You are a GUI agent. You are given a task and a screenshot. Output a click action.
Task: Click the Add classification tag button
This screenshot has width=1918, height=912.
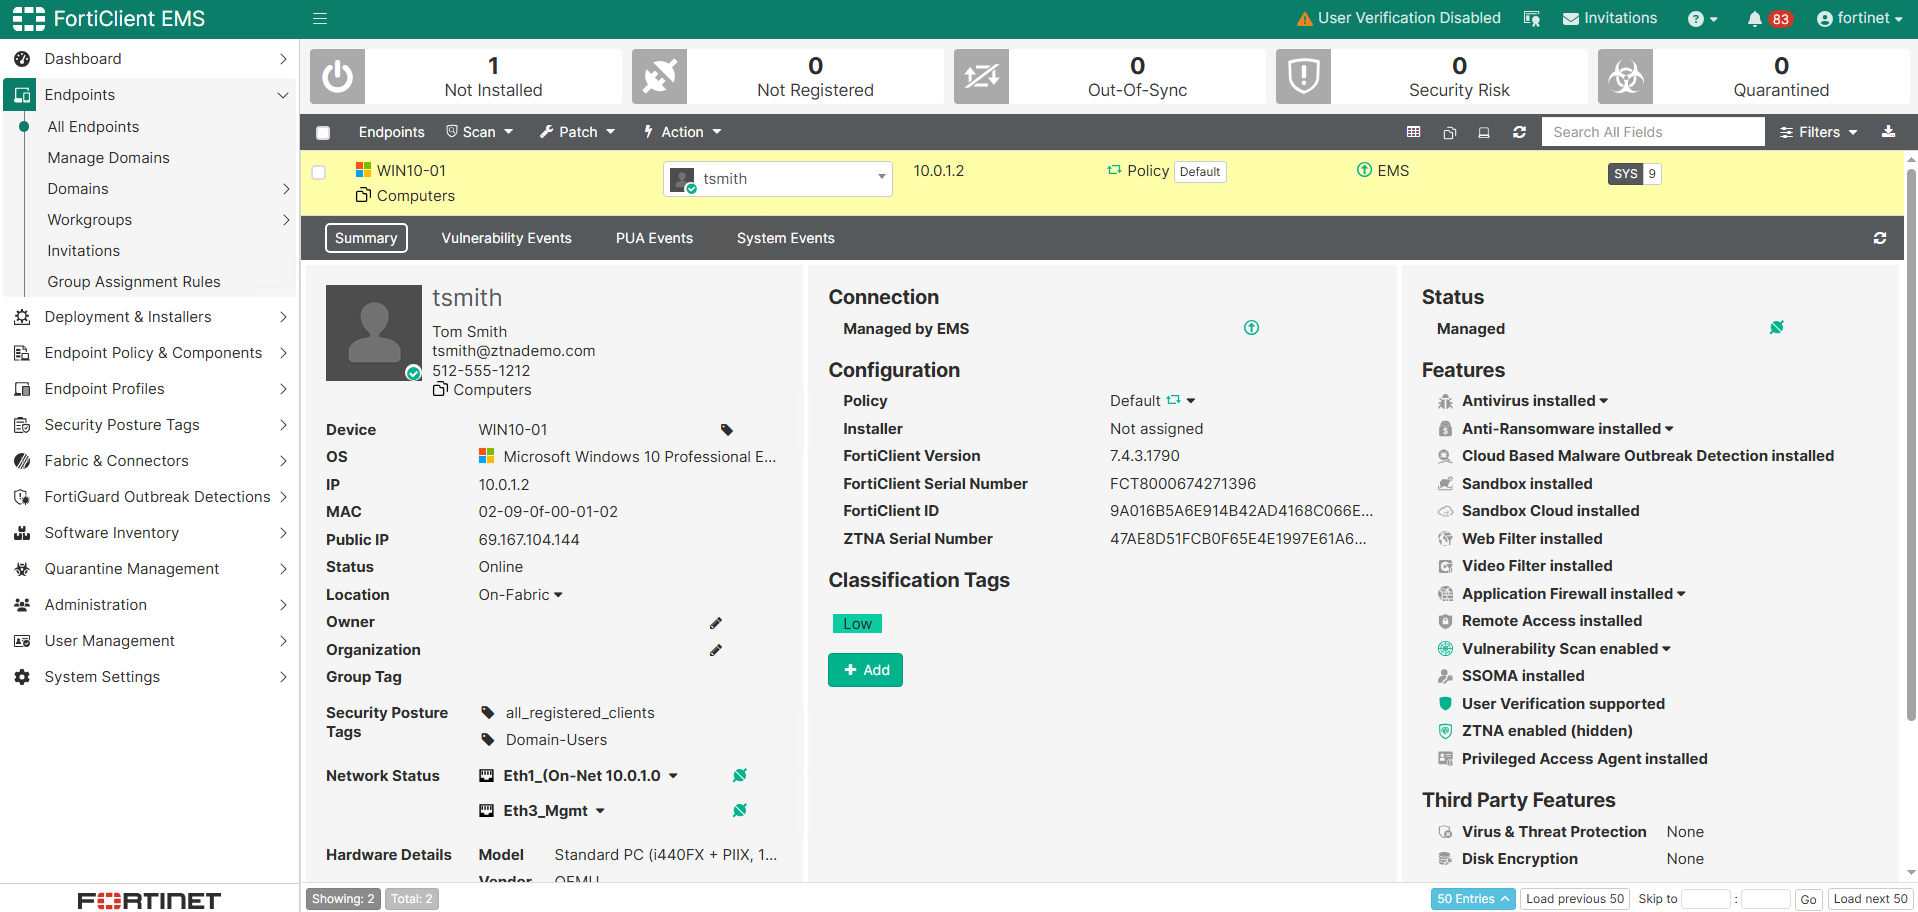click(865, 669)
